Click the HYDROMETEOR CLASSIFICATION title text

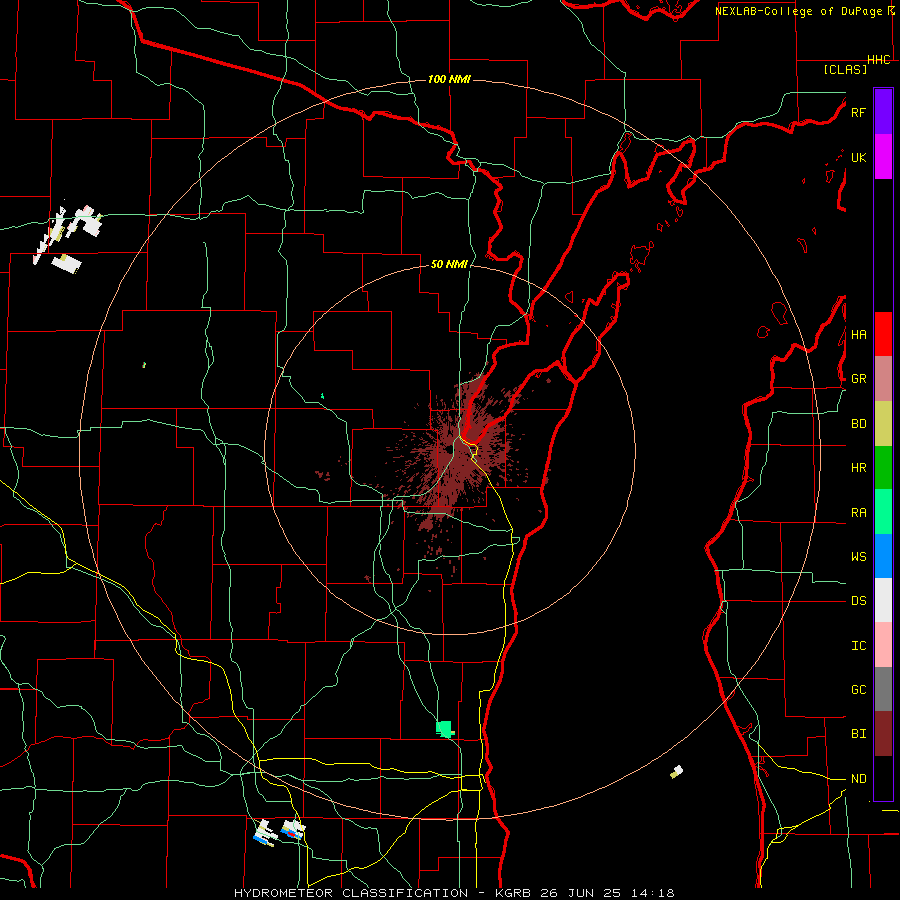(351, 893)
